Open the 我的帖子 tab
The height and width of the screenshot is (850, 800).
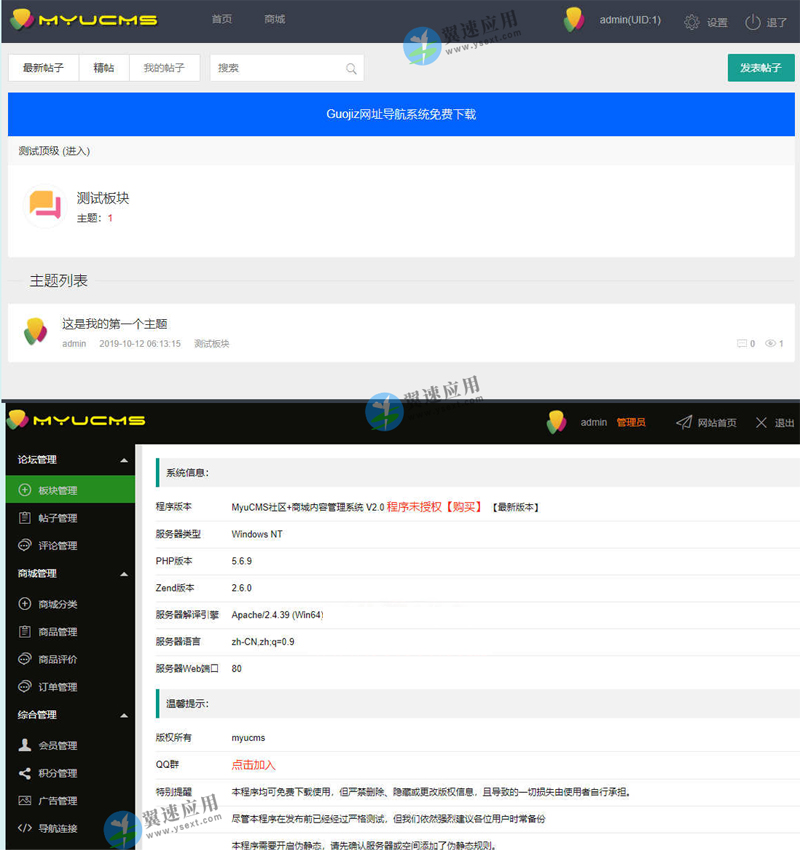click(x=164, y=68)
